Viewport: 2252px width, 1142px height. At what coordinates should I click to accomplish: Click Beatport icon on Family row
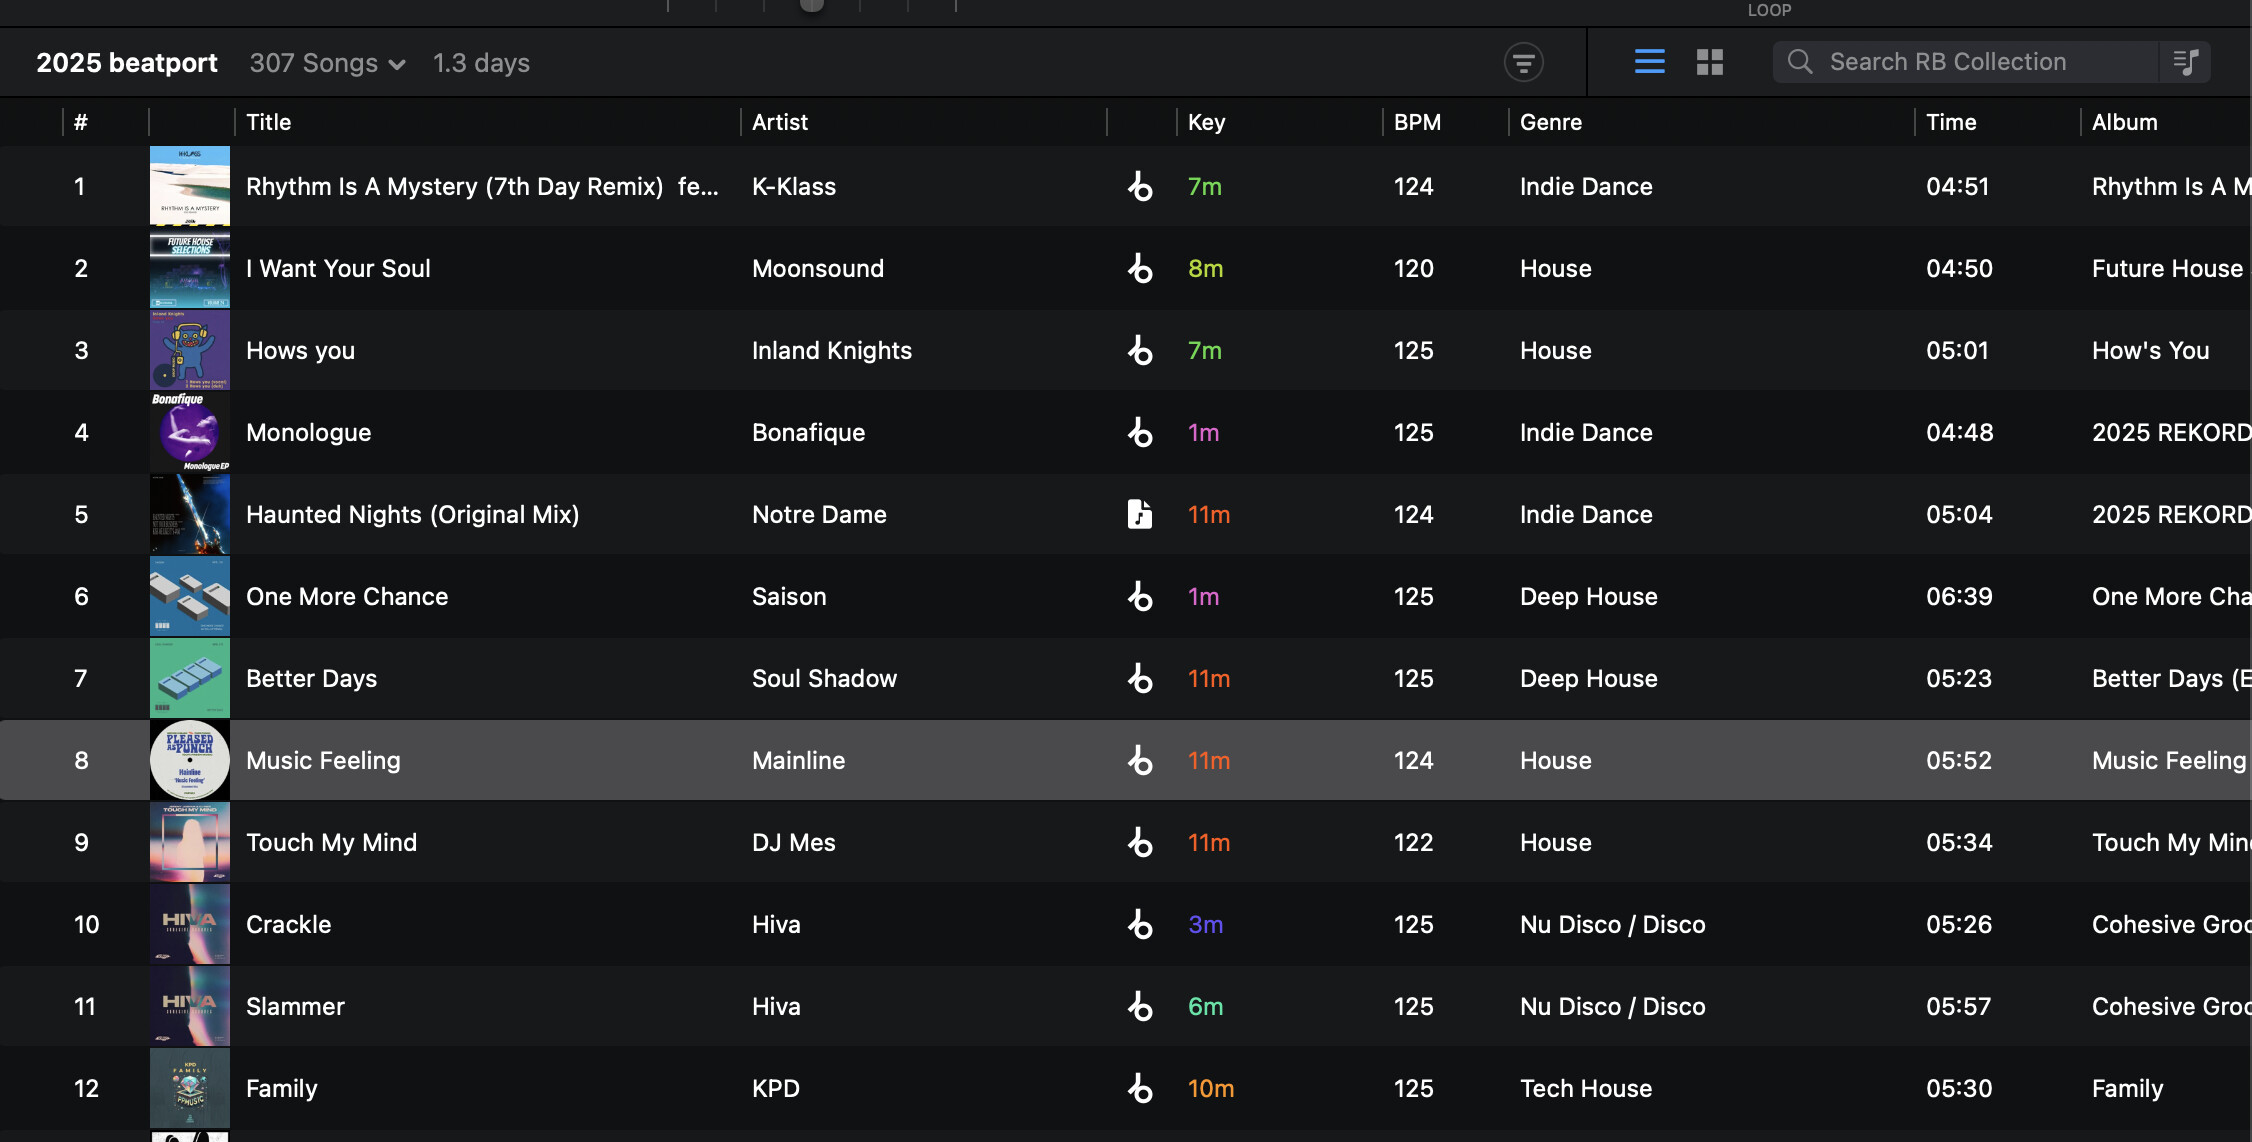click(1140, 1088)
